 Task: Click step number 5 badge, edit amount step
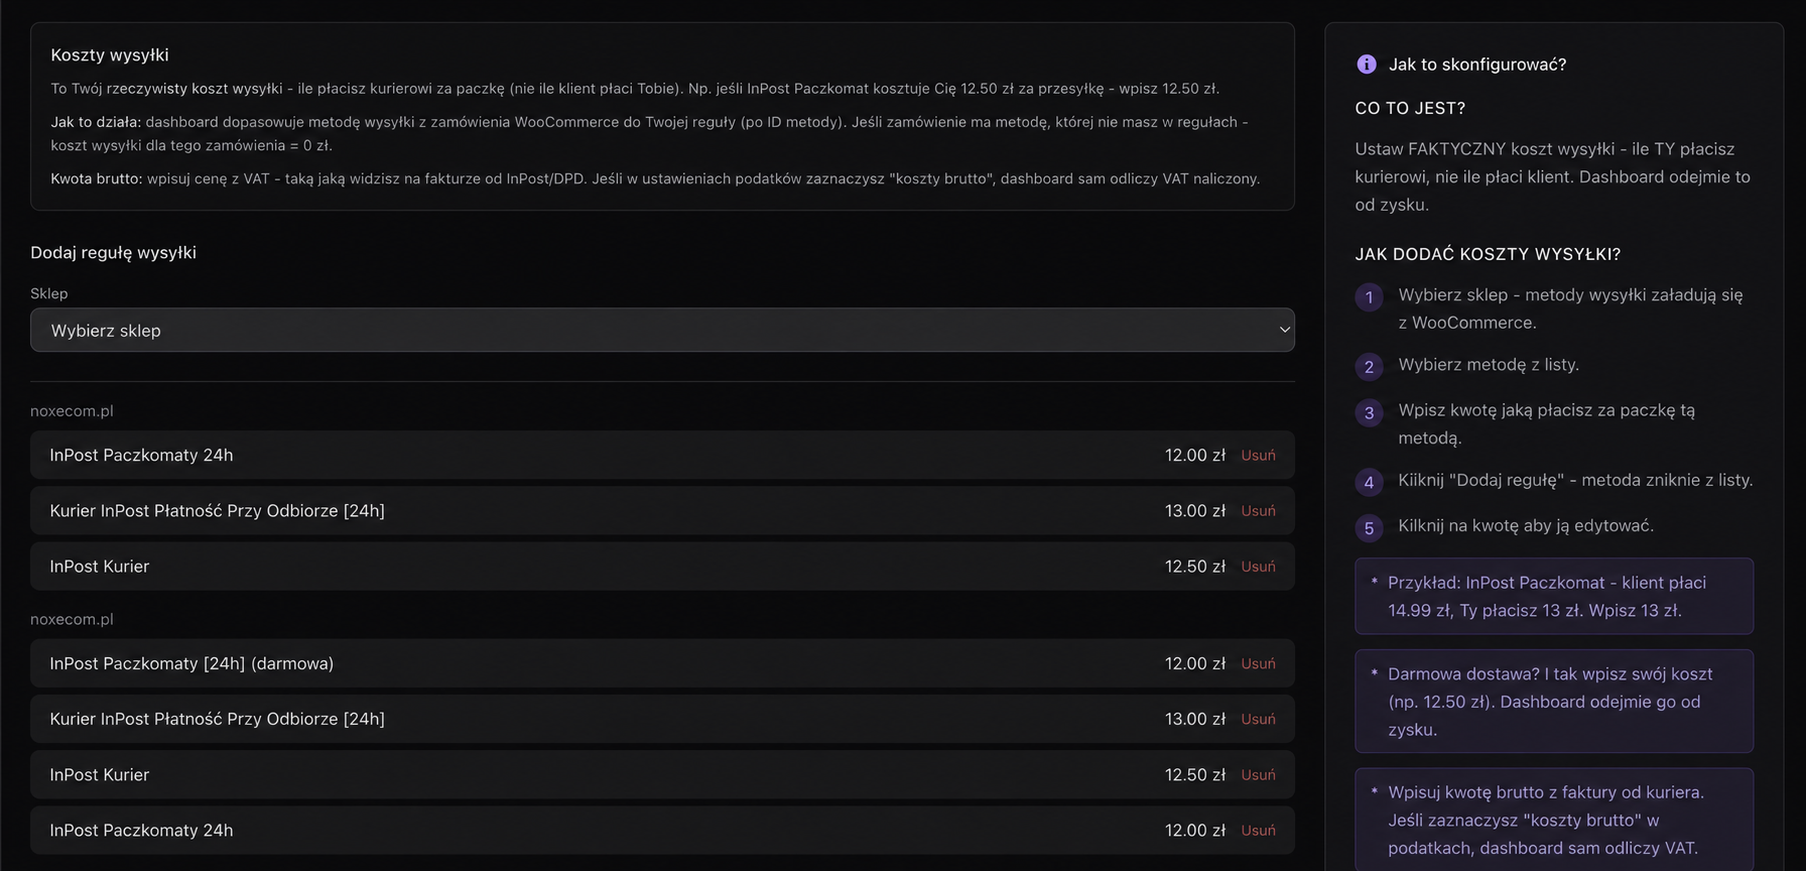coord(1369,528)
